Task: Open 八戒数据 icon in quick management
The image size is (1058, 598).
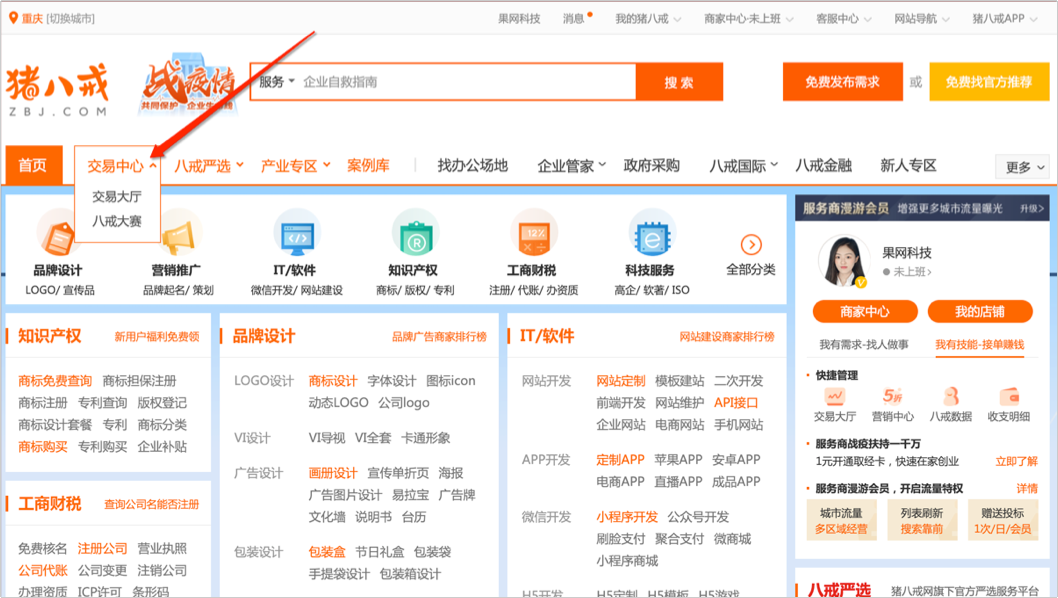Action: pos(951,396)
